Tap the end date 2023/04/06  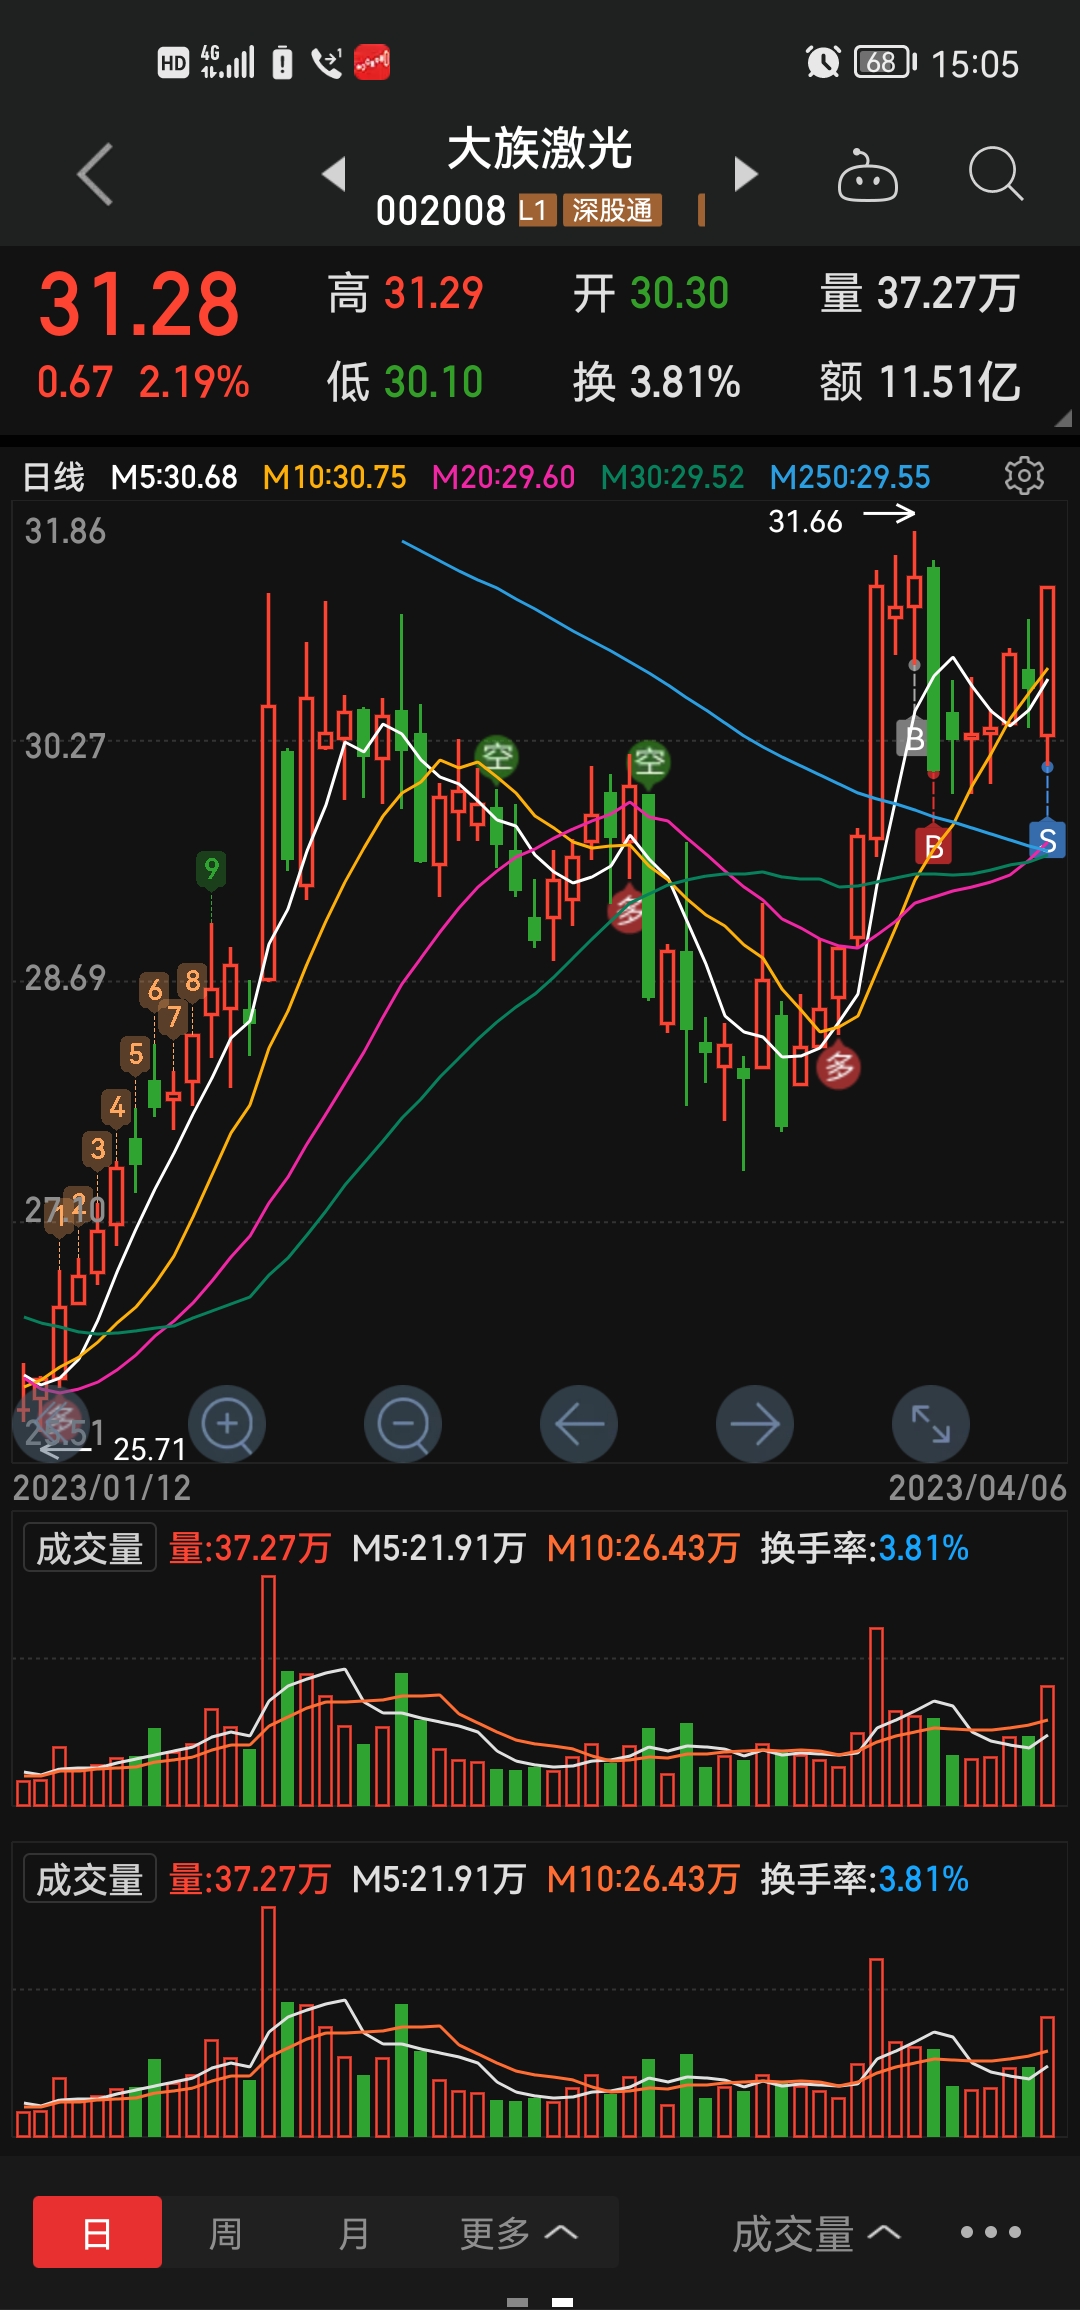tap(978, 1488)
